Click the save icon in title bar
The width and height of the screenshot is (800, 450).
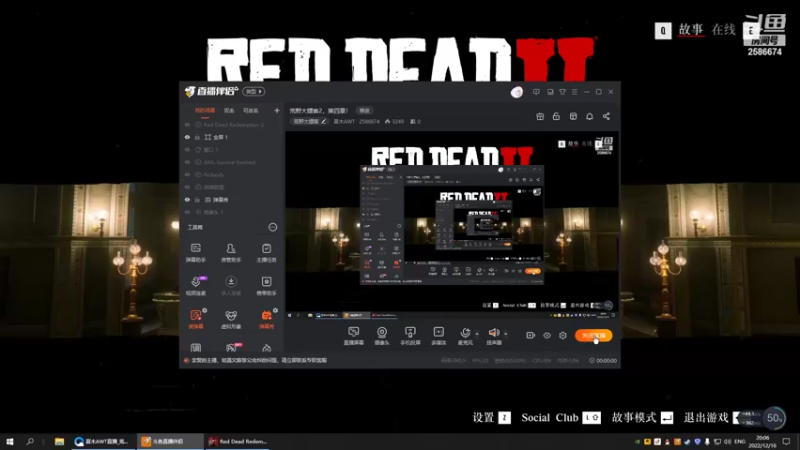pos(550,92)
